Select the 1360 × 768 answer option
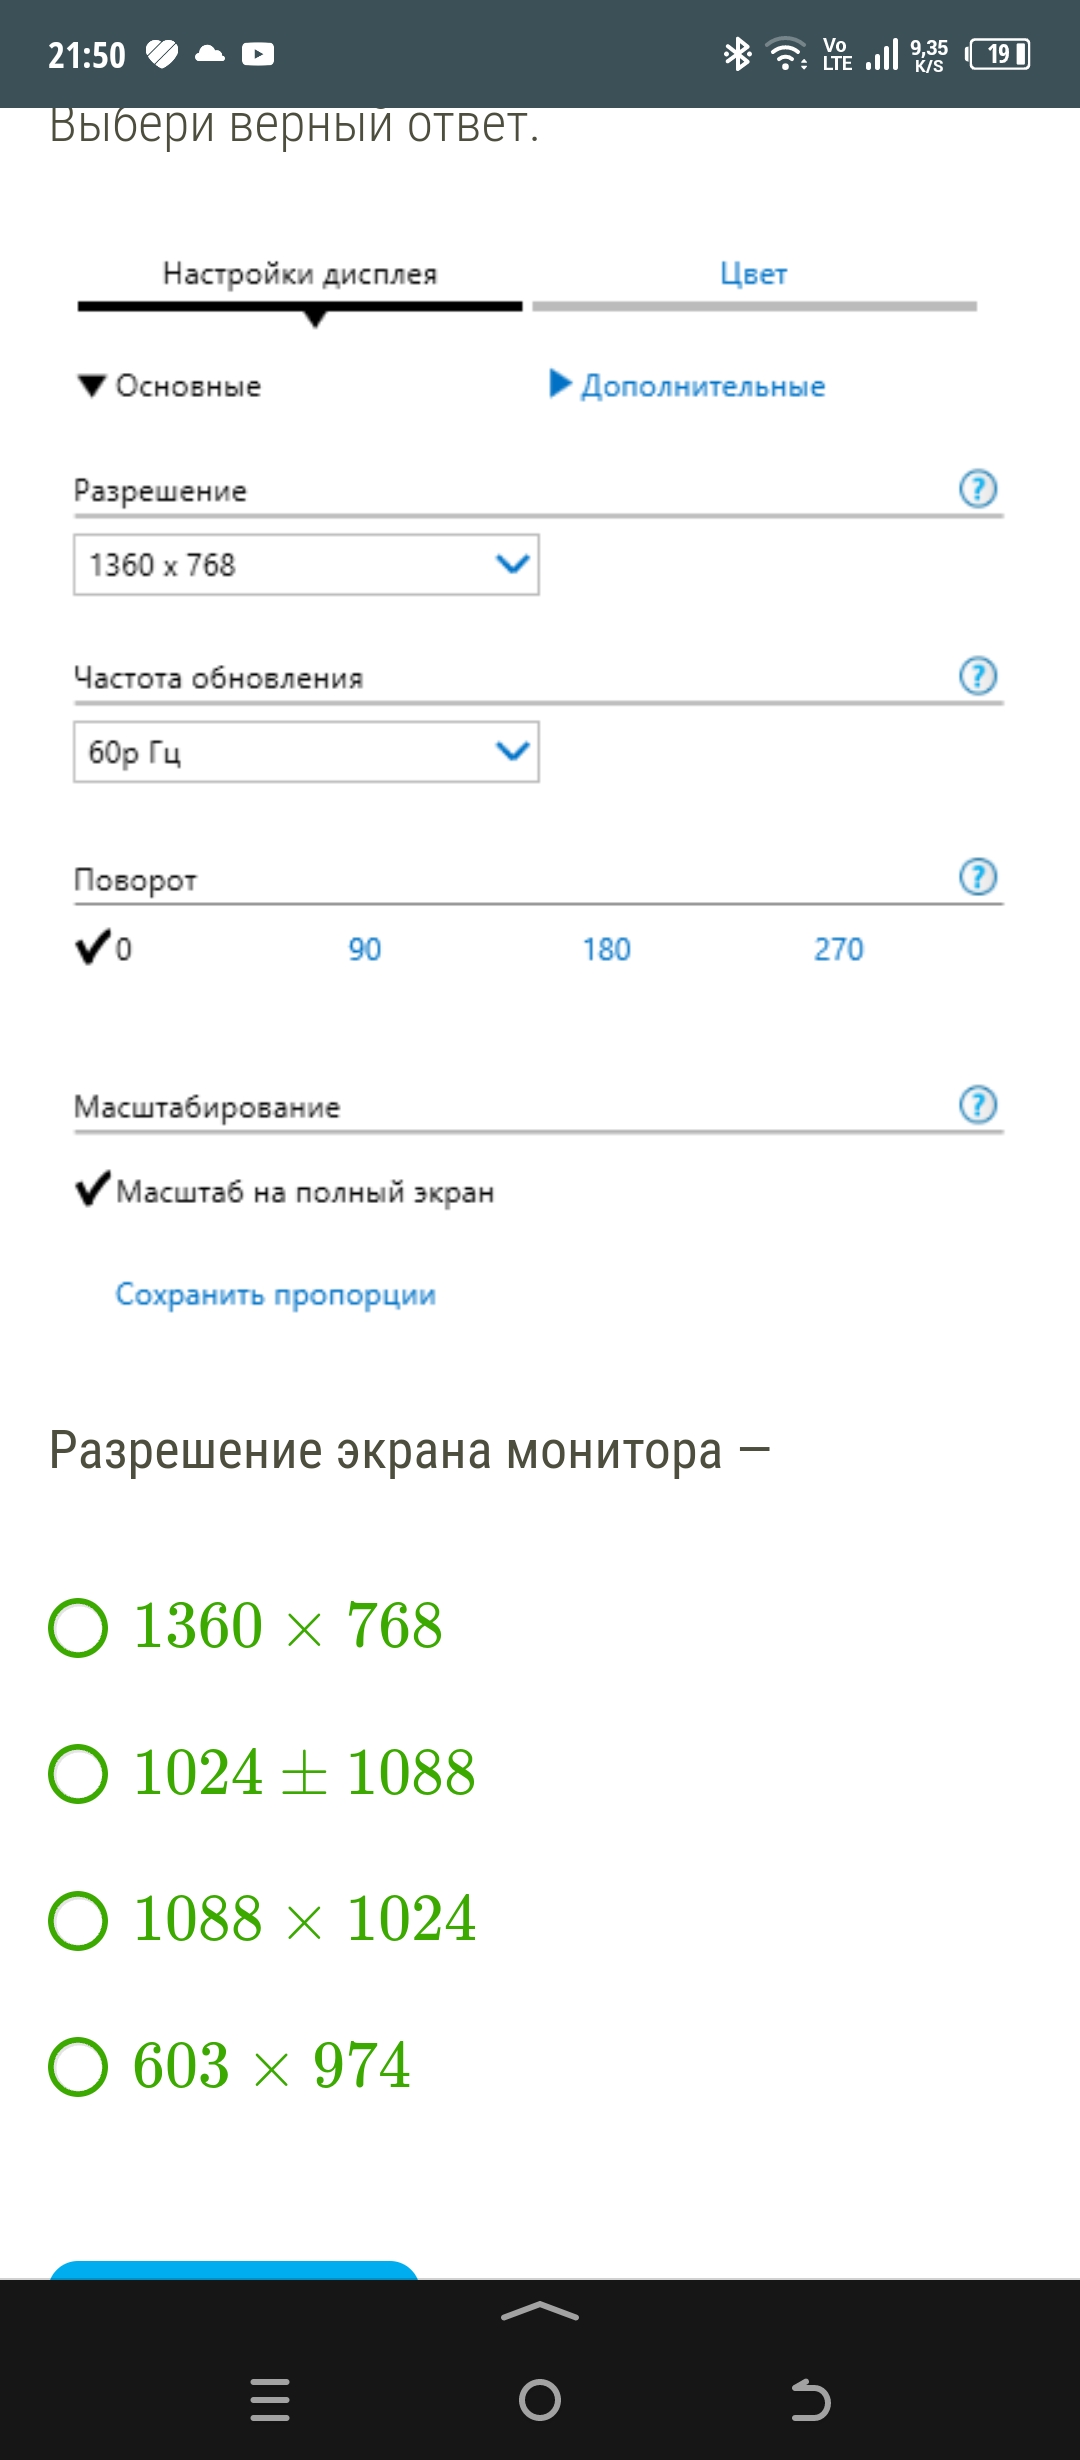1080x2460 pixels. [78, 1627]
